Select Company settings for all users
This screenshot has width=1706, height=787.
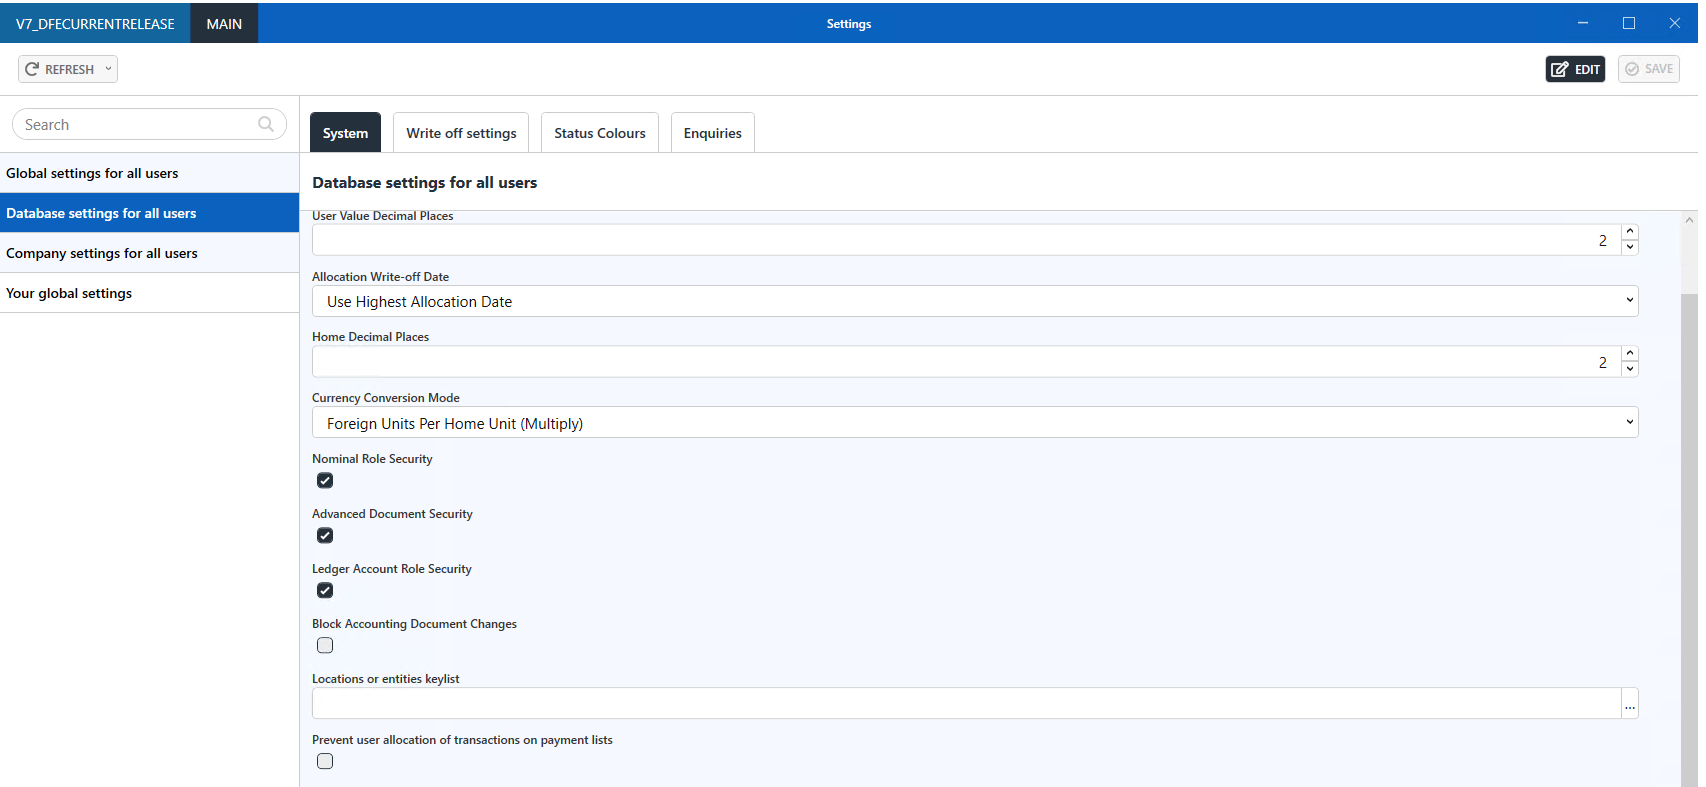(x=102, y=253)
